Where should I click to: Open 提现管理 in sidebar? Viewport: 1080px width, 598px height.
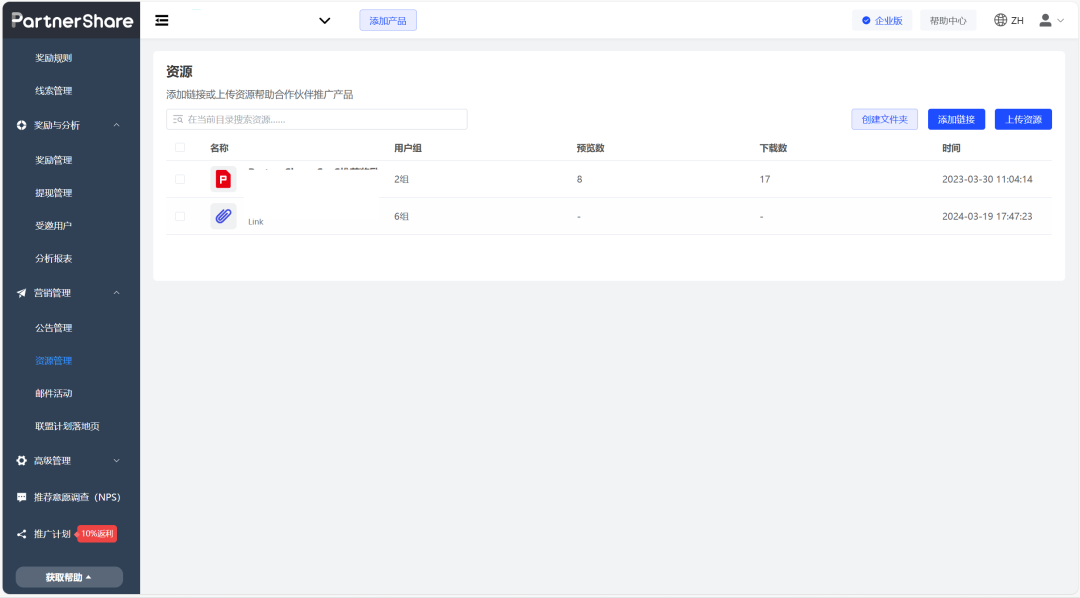pos(54,193)
